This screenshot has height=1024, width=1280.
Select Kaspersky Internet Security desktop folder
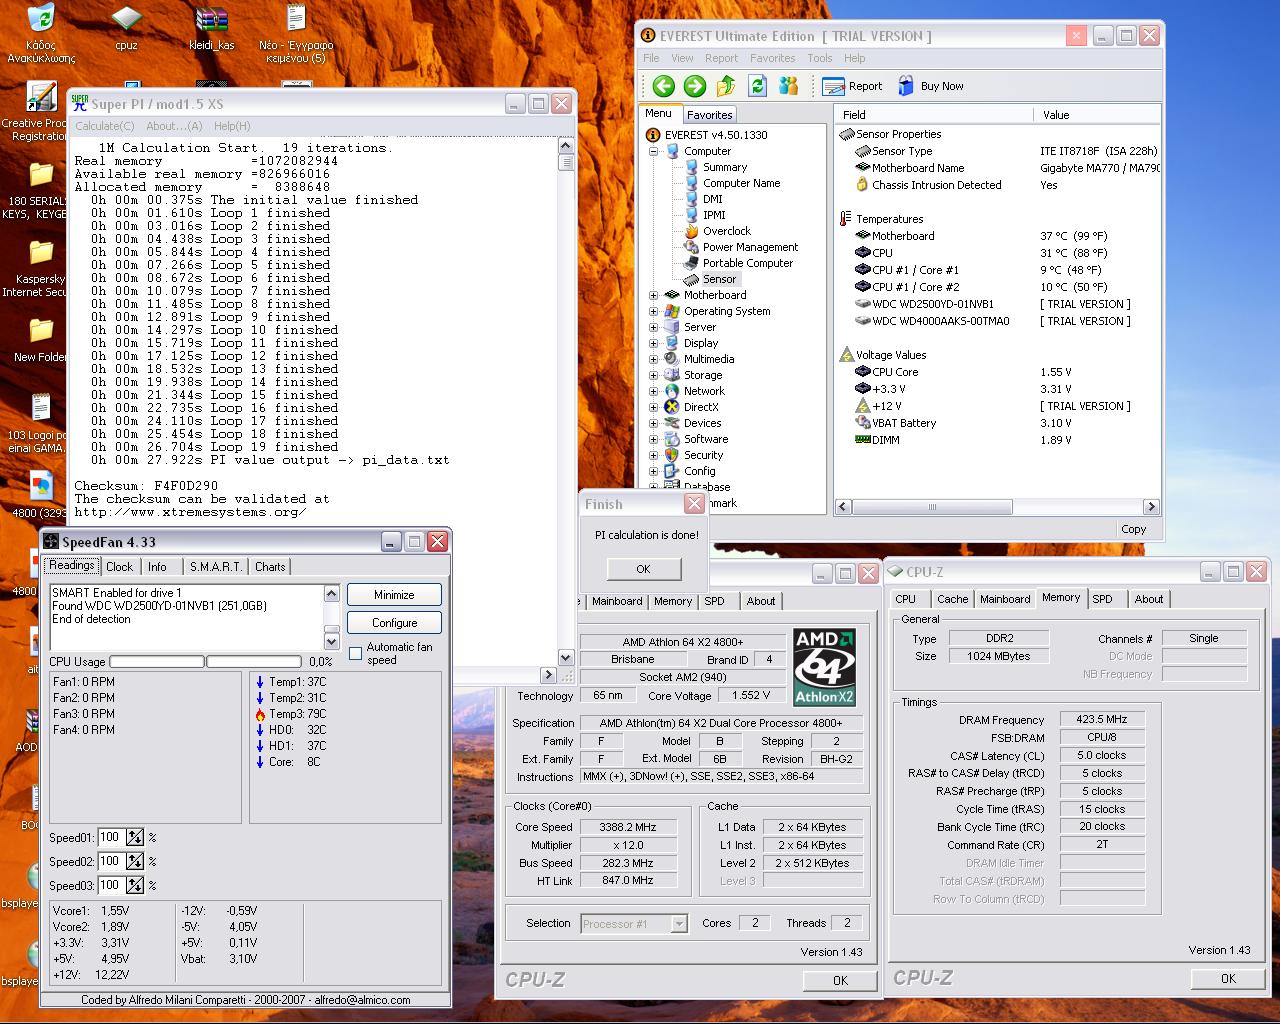click(41, 251)
